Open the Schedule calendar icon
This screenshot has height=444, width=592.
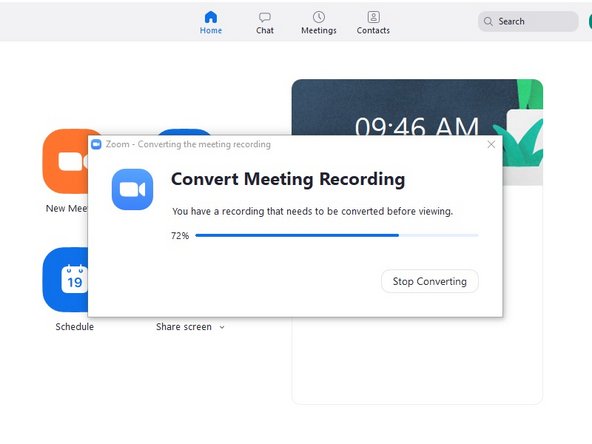point(66,280)
